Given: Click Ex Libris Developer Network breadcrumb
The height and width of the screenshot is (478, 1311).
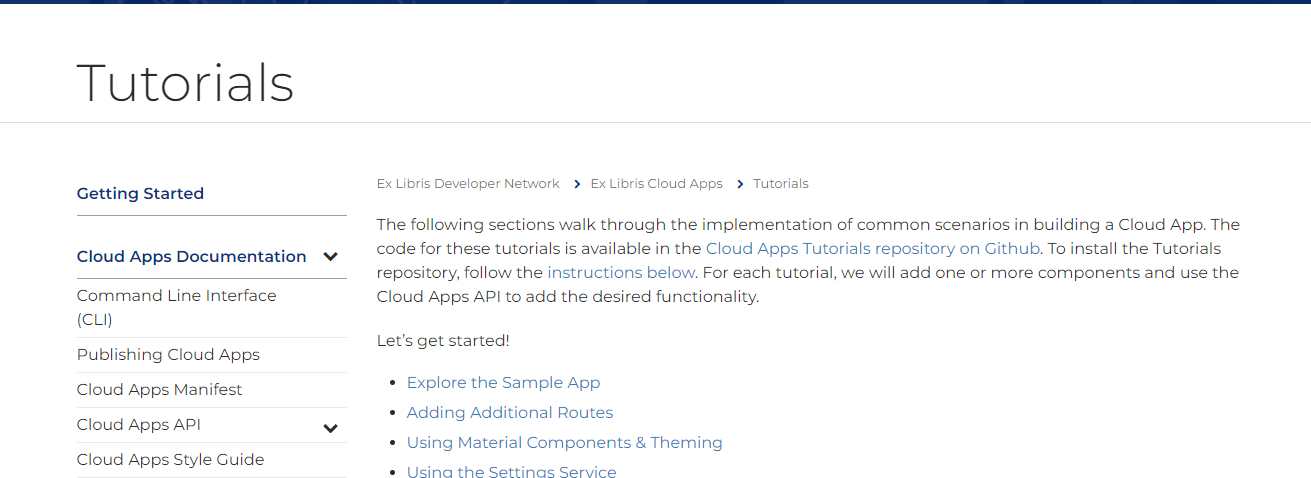Looking at the screenshot, I should click(468, 184).
